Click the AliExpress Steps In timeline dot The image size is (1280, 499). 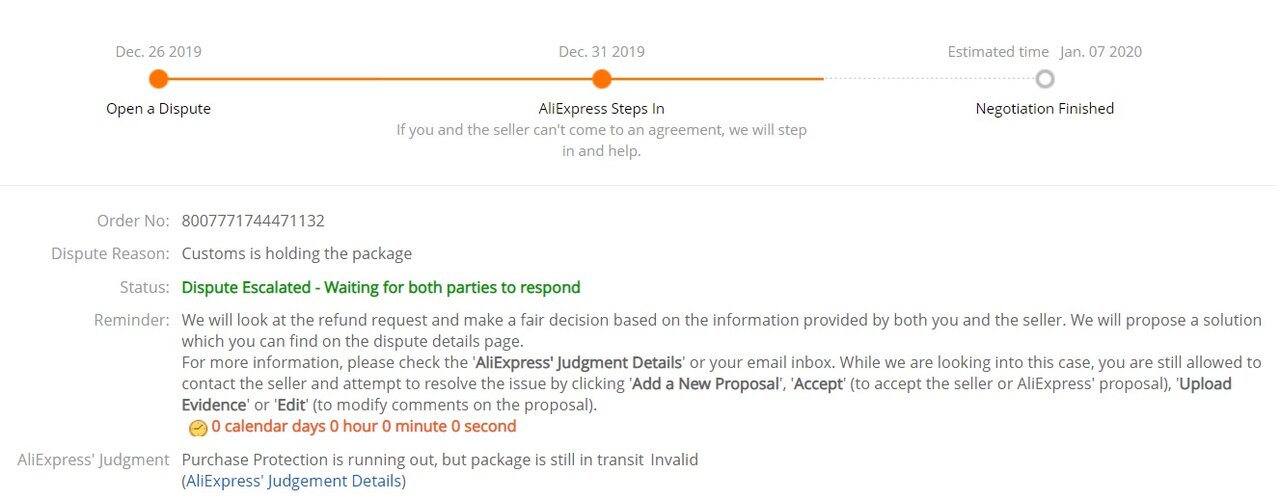(601, 79)
